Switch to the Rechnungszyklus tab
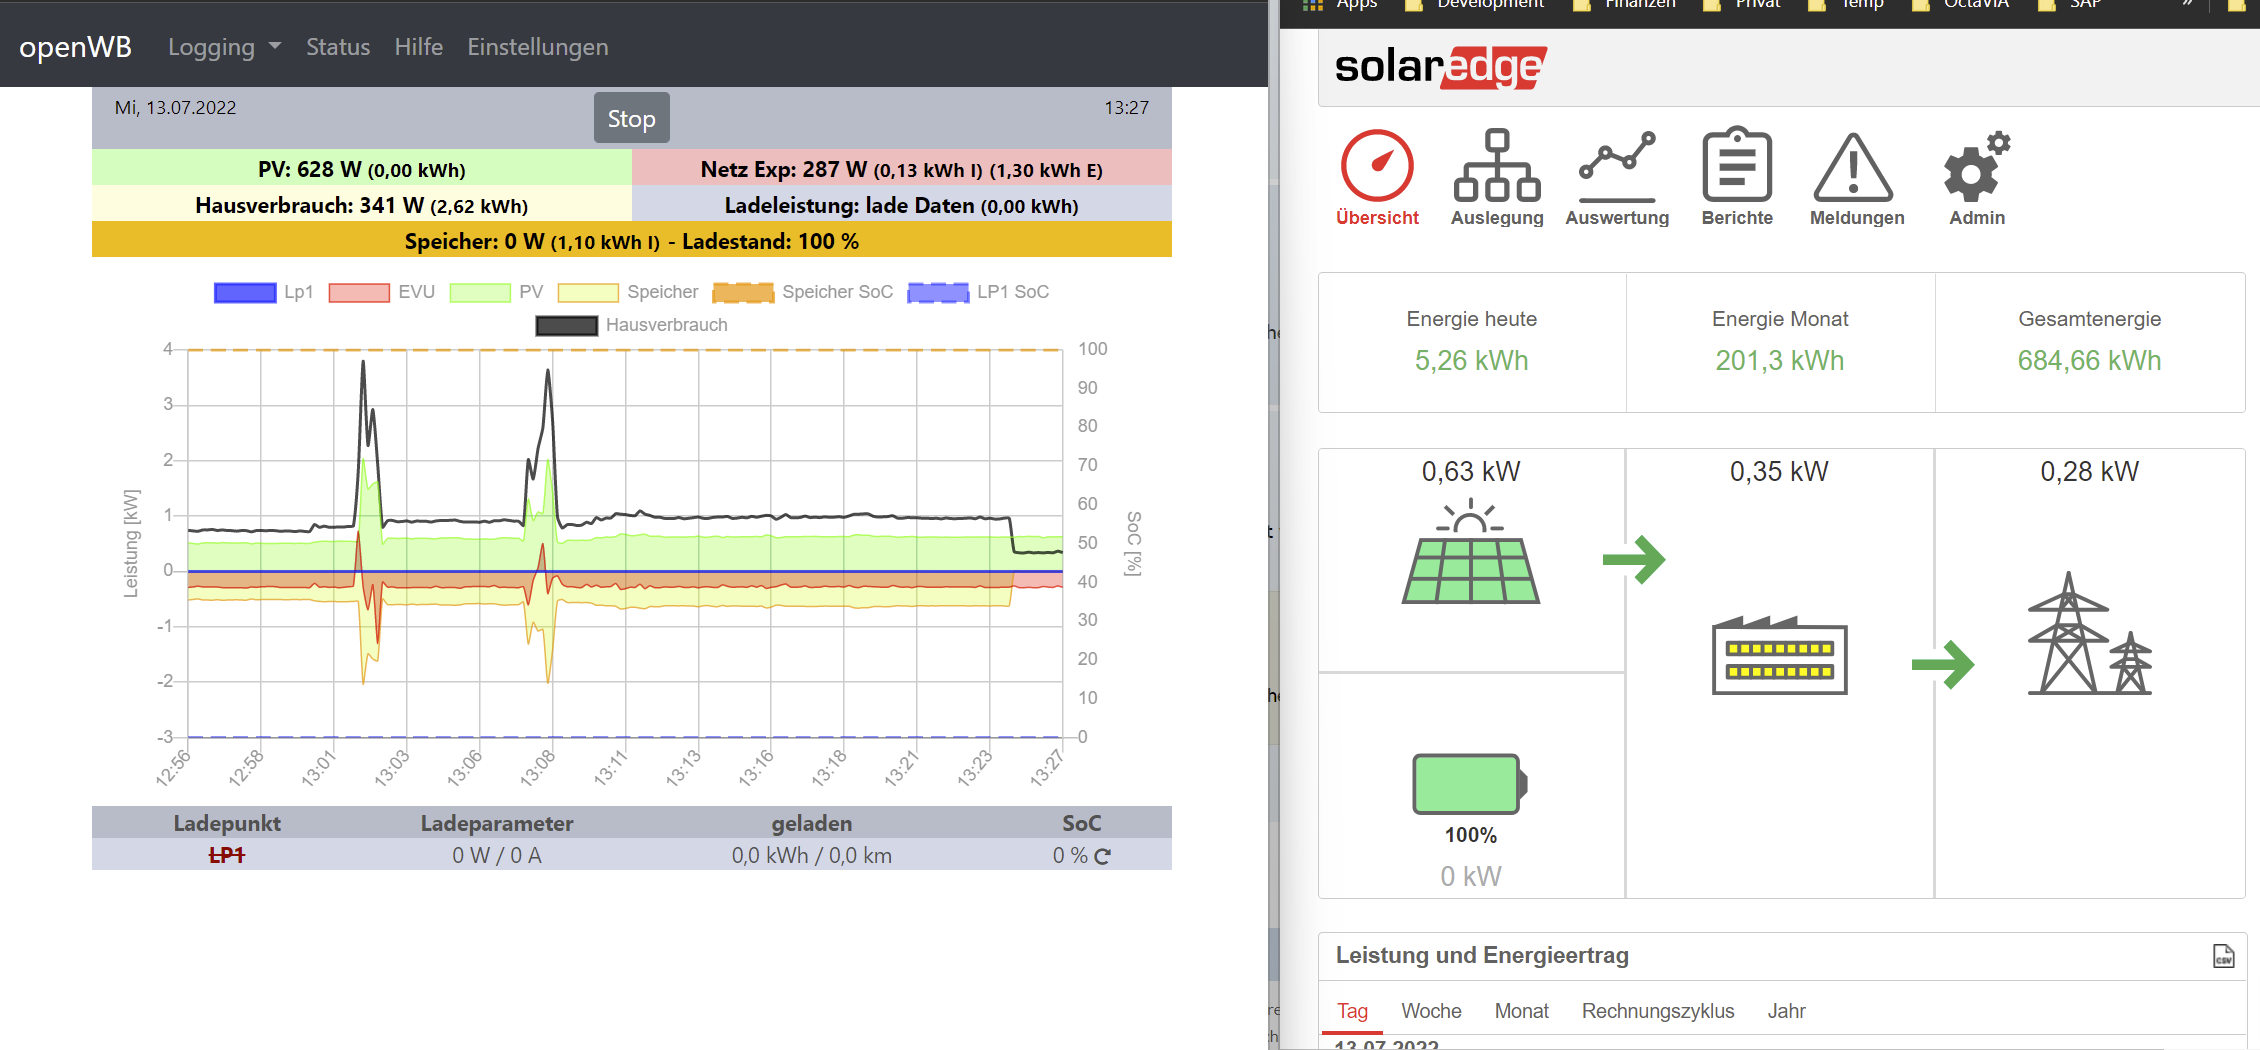 click(x=1658, y=1011)
